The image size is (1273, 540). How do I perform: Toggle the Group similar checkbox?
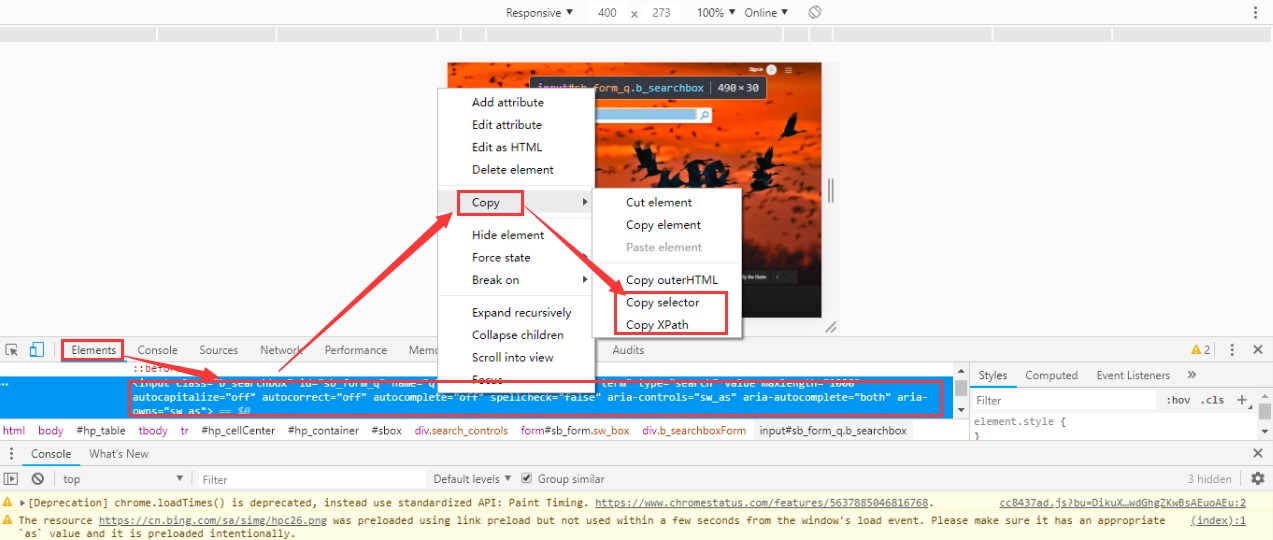(527, 479)
